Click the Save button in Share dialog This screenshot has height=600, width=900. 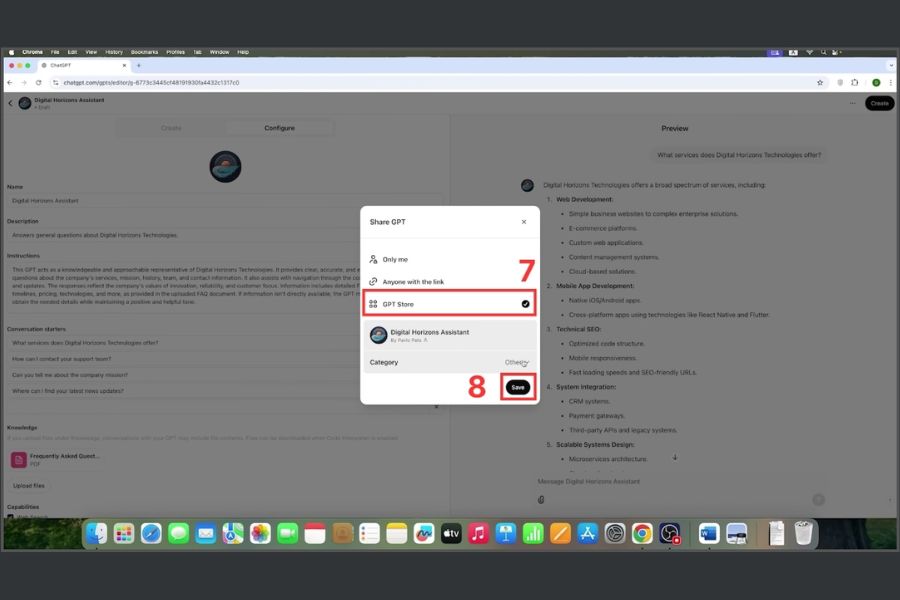[x=518, y=387]
